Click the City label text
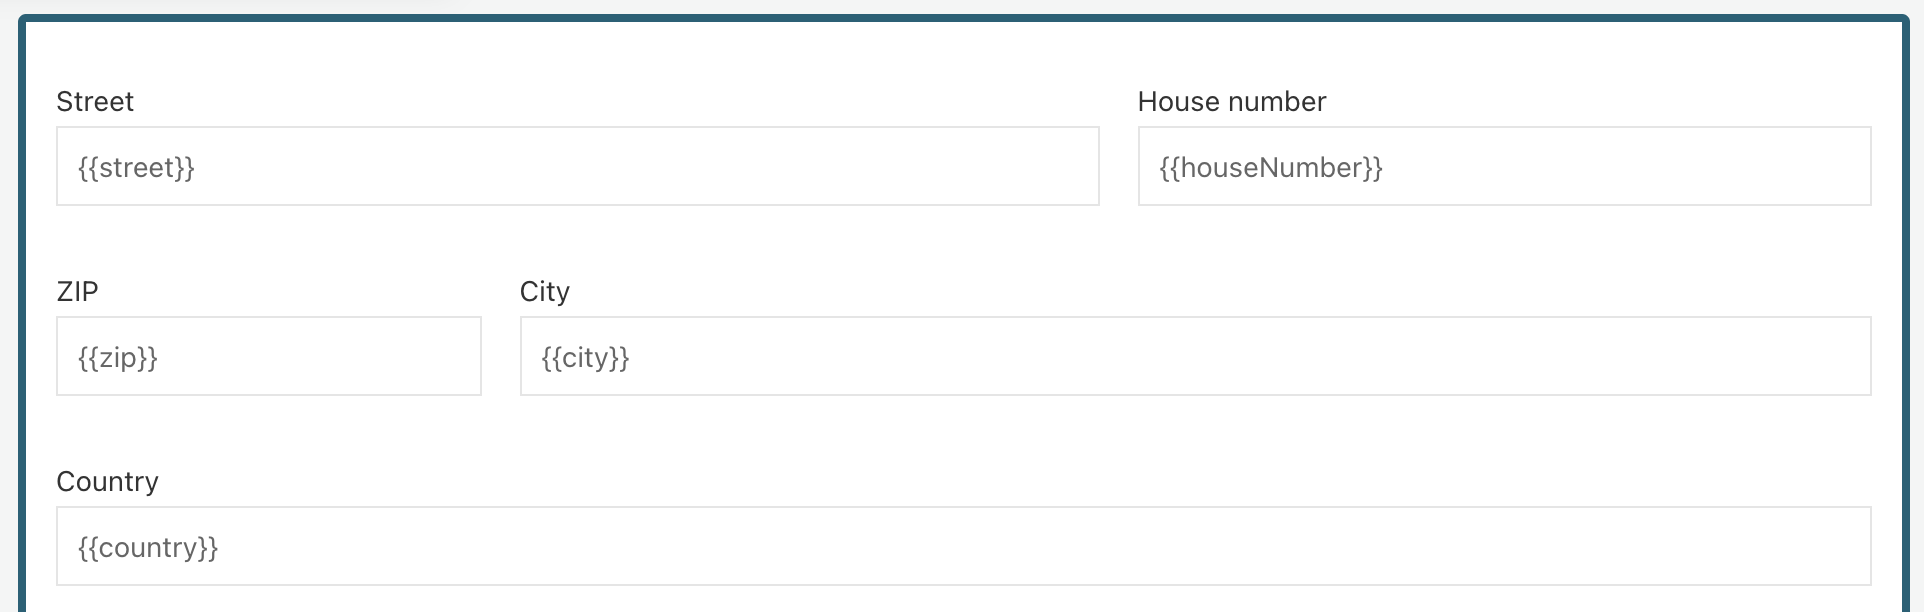The height and width of the screenshot is (612, 1924). [x=544, y=292]
